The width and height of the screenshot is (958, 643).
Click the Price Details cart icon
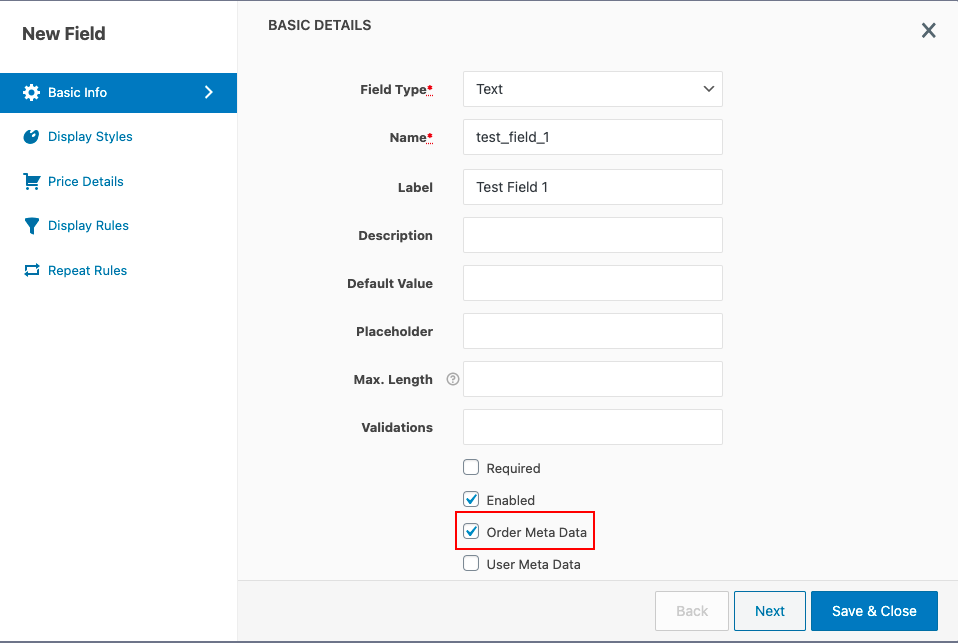tap(31, 181)
